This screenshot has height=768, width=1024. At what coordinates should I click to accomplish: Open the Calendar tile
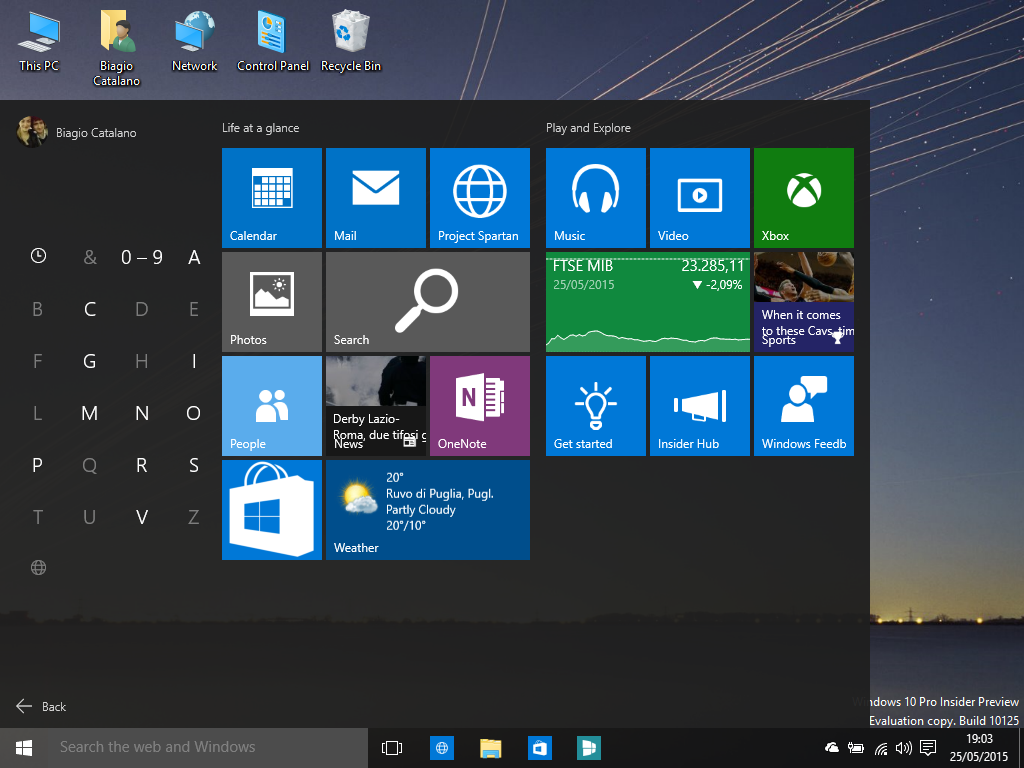pos(272,198)
